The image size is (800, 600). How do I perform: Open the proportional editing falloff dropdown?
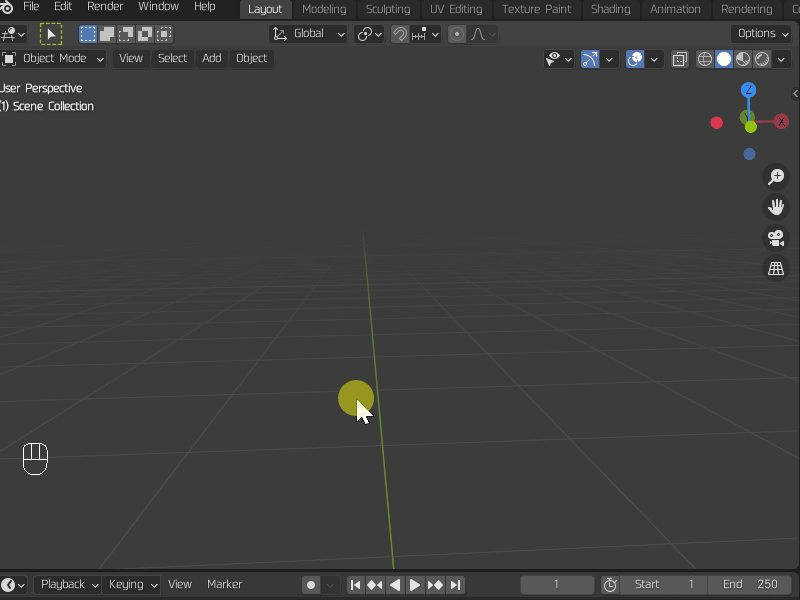[x=483, y=34]
